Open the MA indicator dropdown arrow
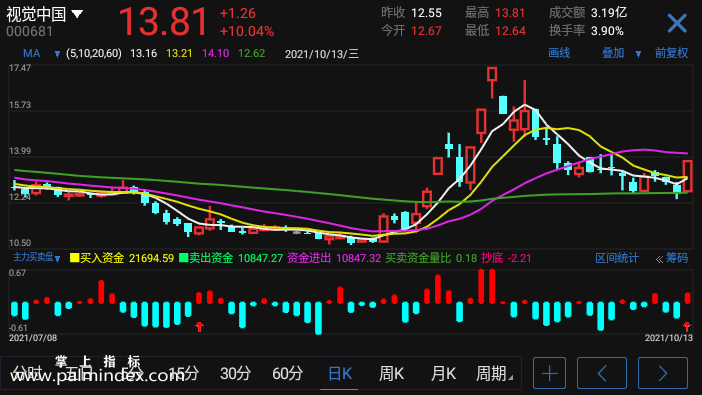702x395 pixels. coord(57,54)
